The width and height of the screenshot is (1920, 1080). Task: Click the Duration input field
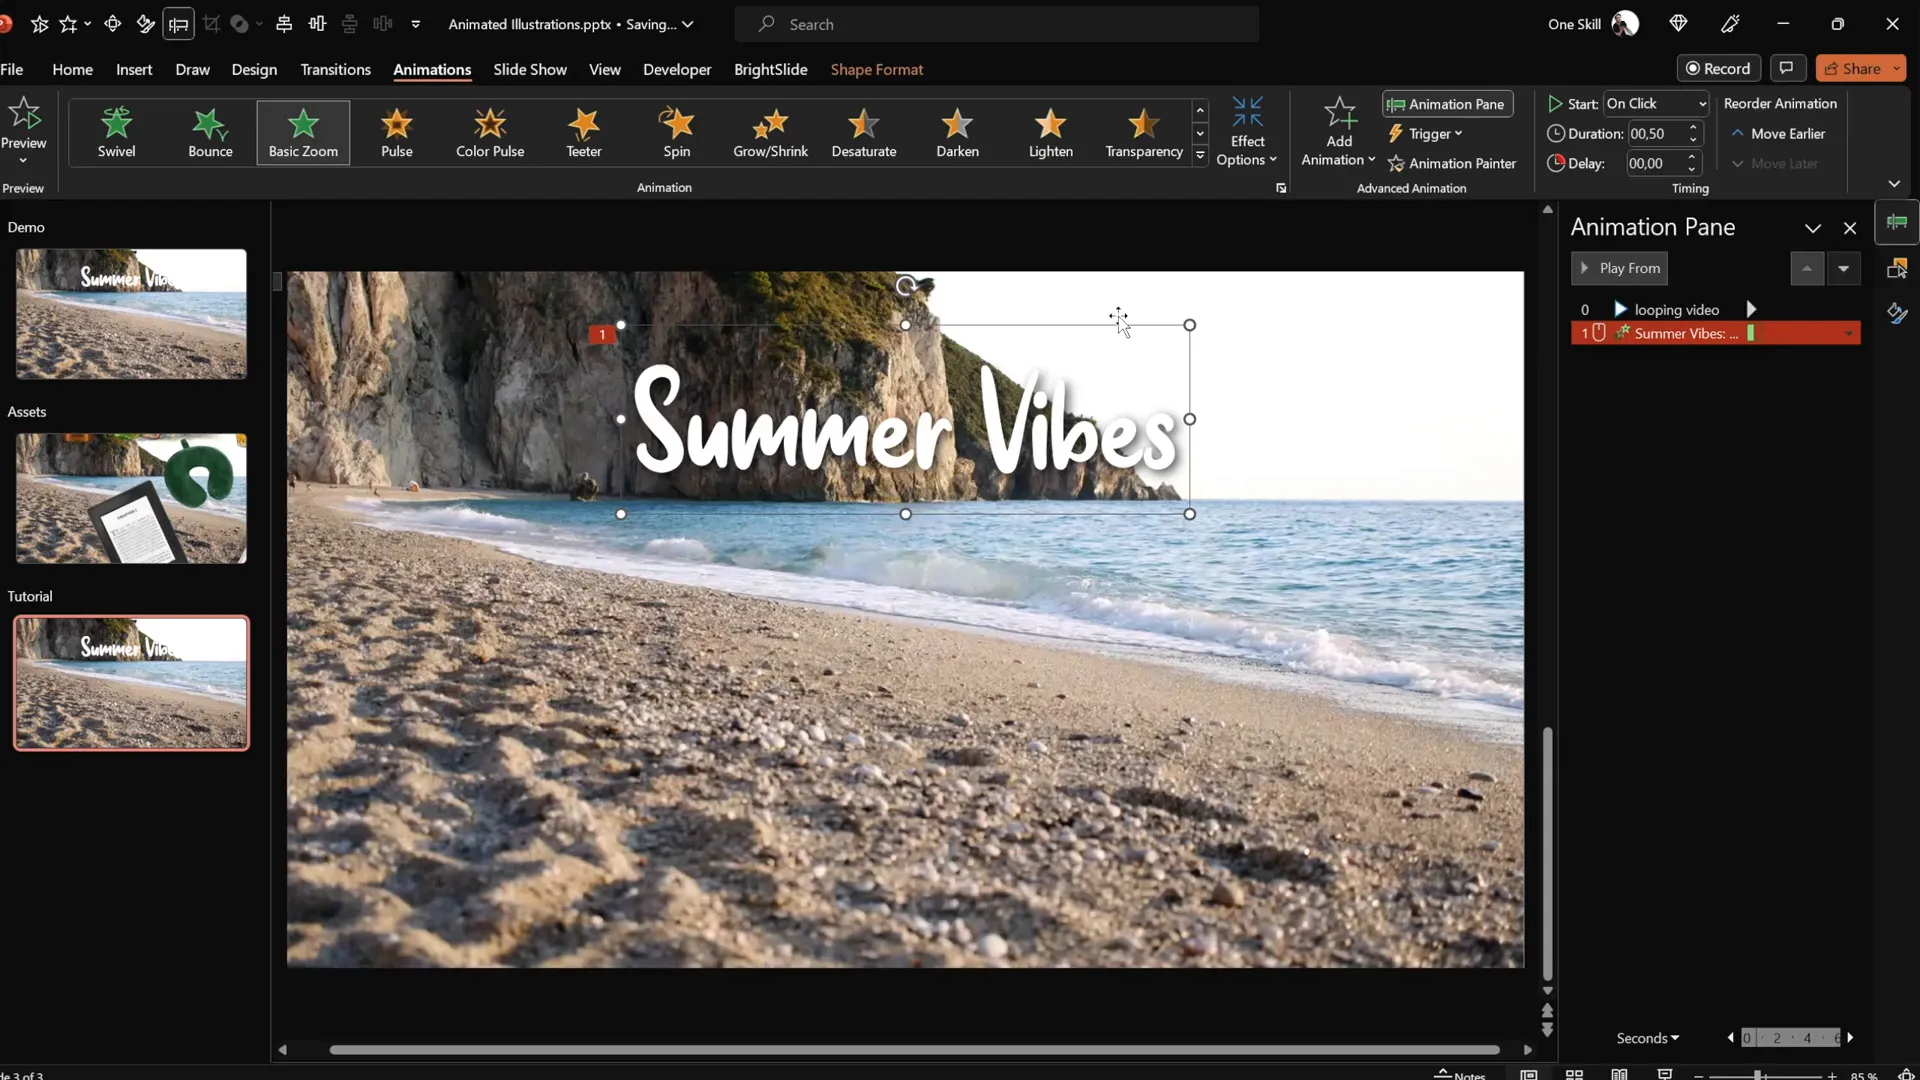1655,134
